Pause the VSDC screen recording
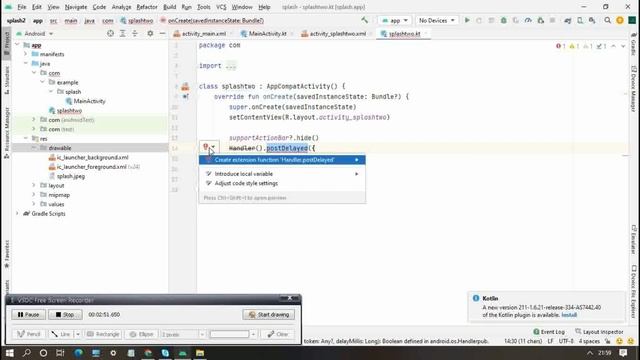 pyautogui.click(x=29, y=315)
